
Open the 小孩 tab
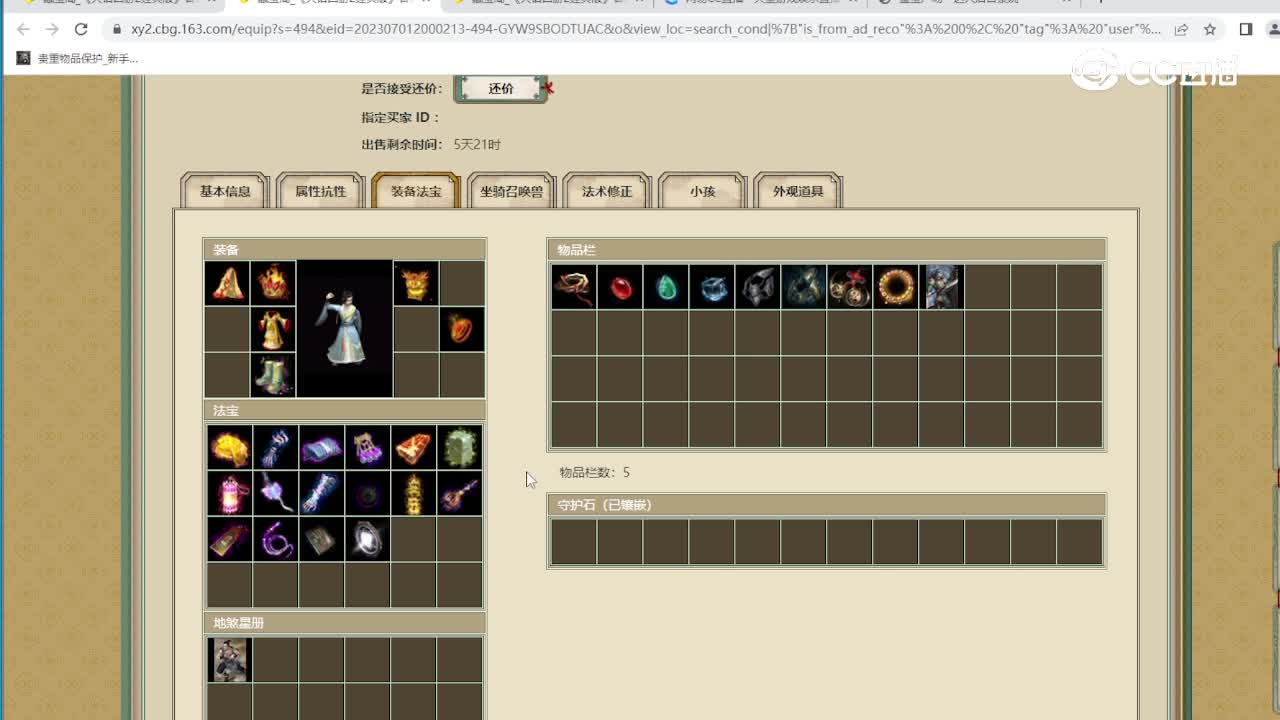pos(702,191)
